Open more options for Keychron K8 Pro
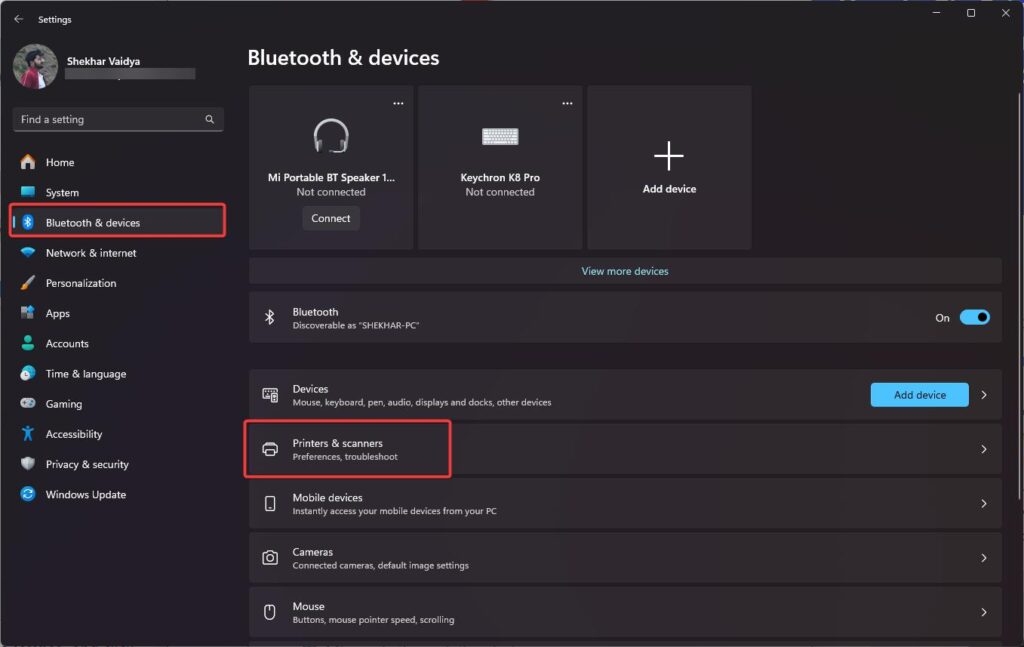 [567, 103]
